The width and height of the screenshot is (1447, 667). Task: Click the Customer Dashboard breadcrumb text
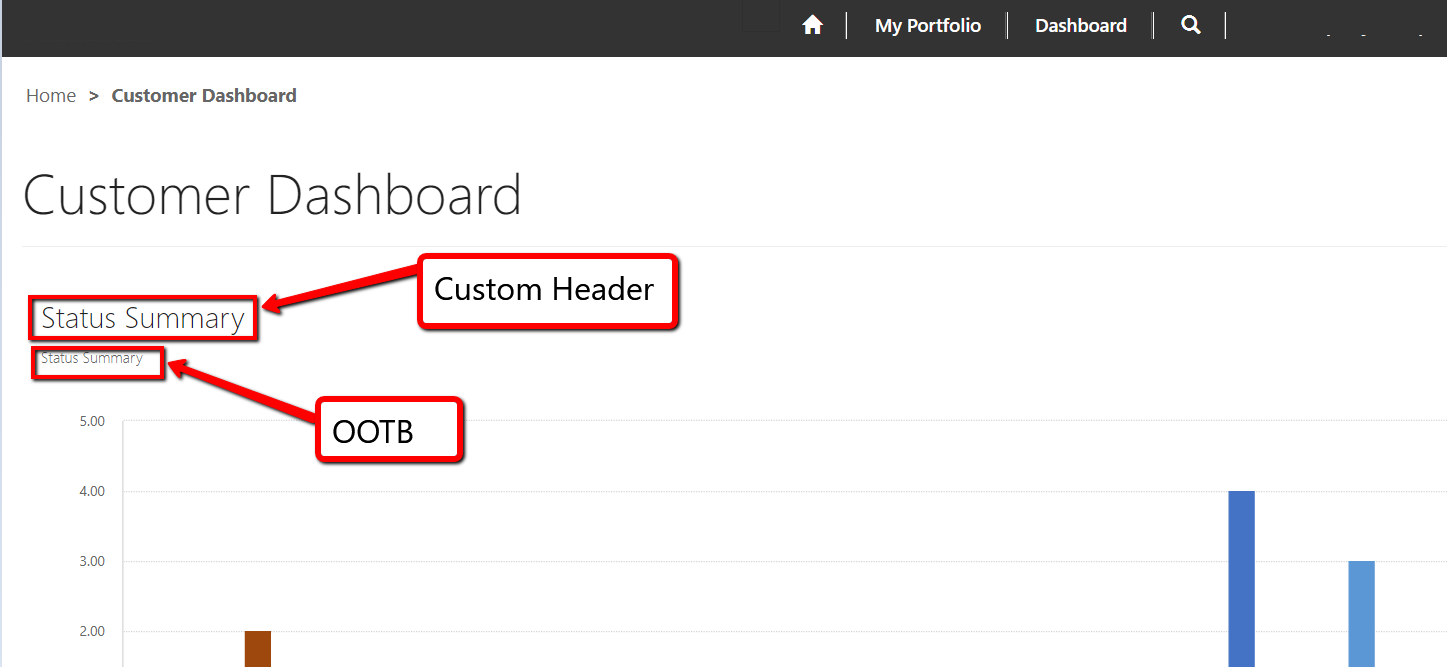204,96
